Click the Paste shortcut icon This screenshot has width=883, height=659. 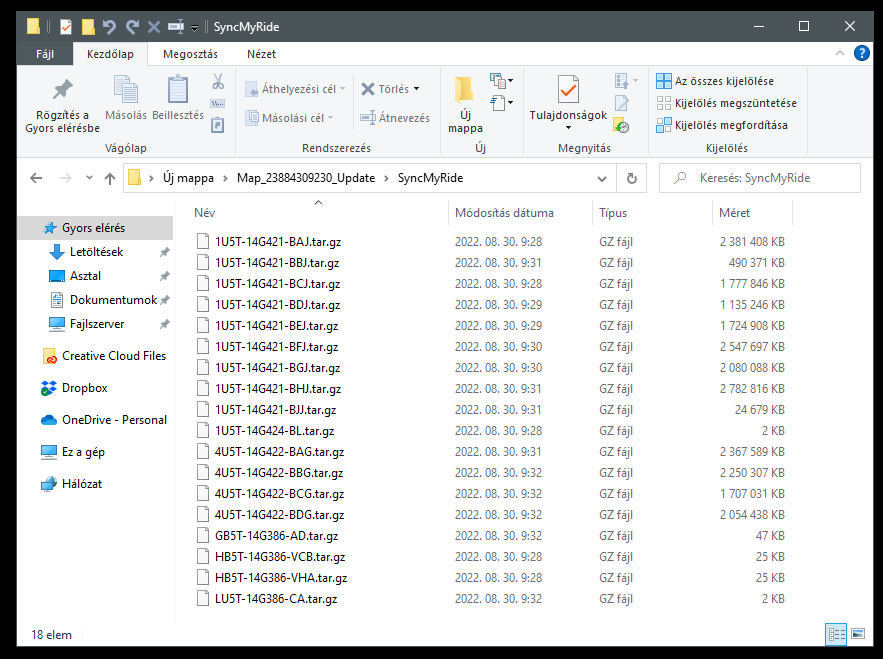tap(217, 124)
